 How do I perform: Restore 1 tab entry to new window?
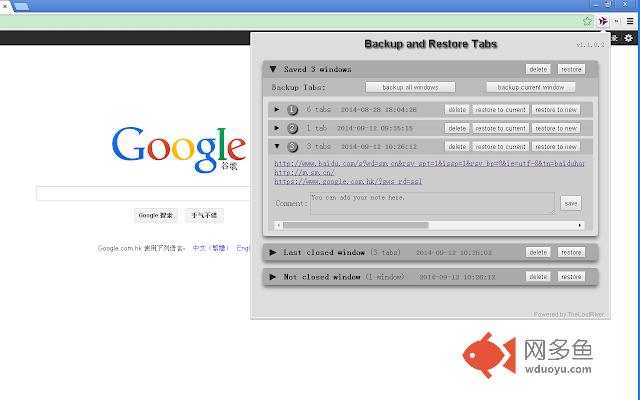coord(556,128)
